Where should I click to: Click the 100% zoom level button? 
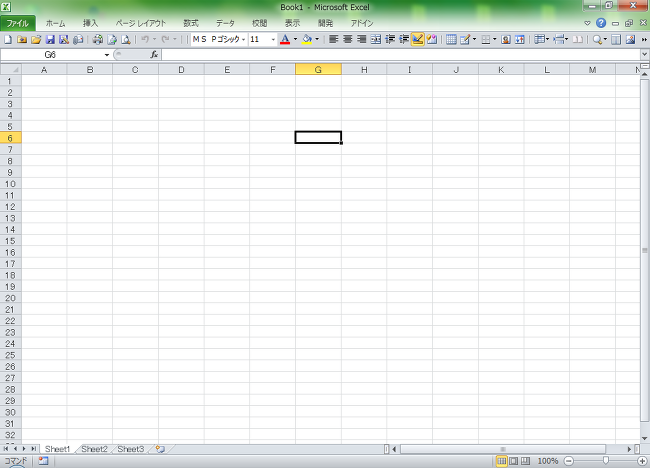548,461
